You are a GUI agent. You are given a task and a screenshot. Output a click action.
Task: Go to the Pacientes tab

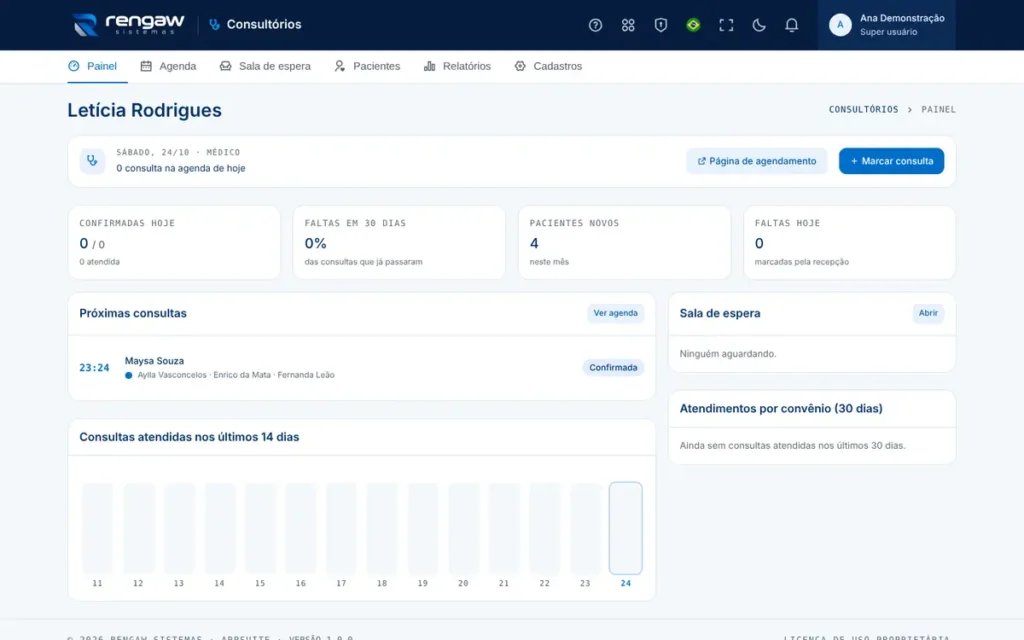pyautogui.click(x=367, y=66)
